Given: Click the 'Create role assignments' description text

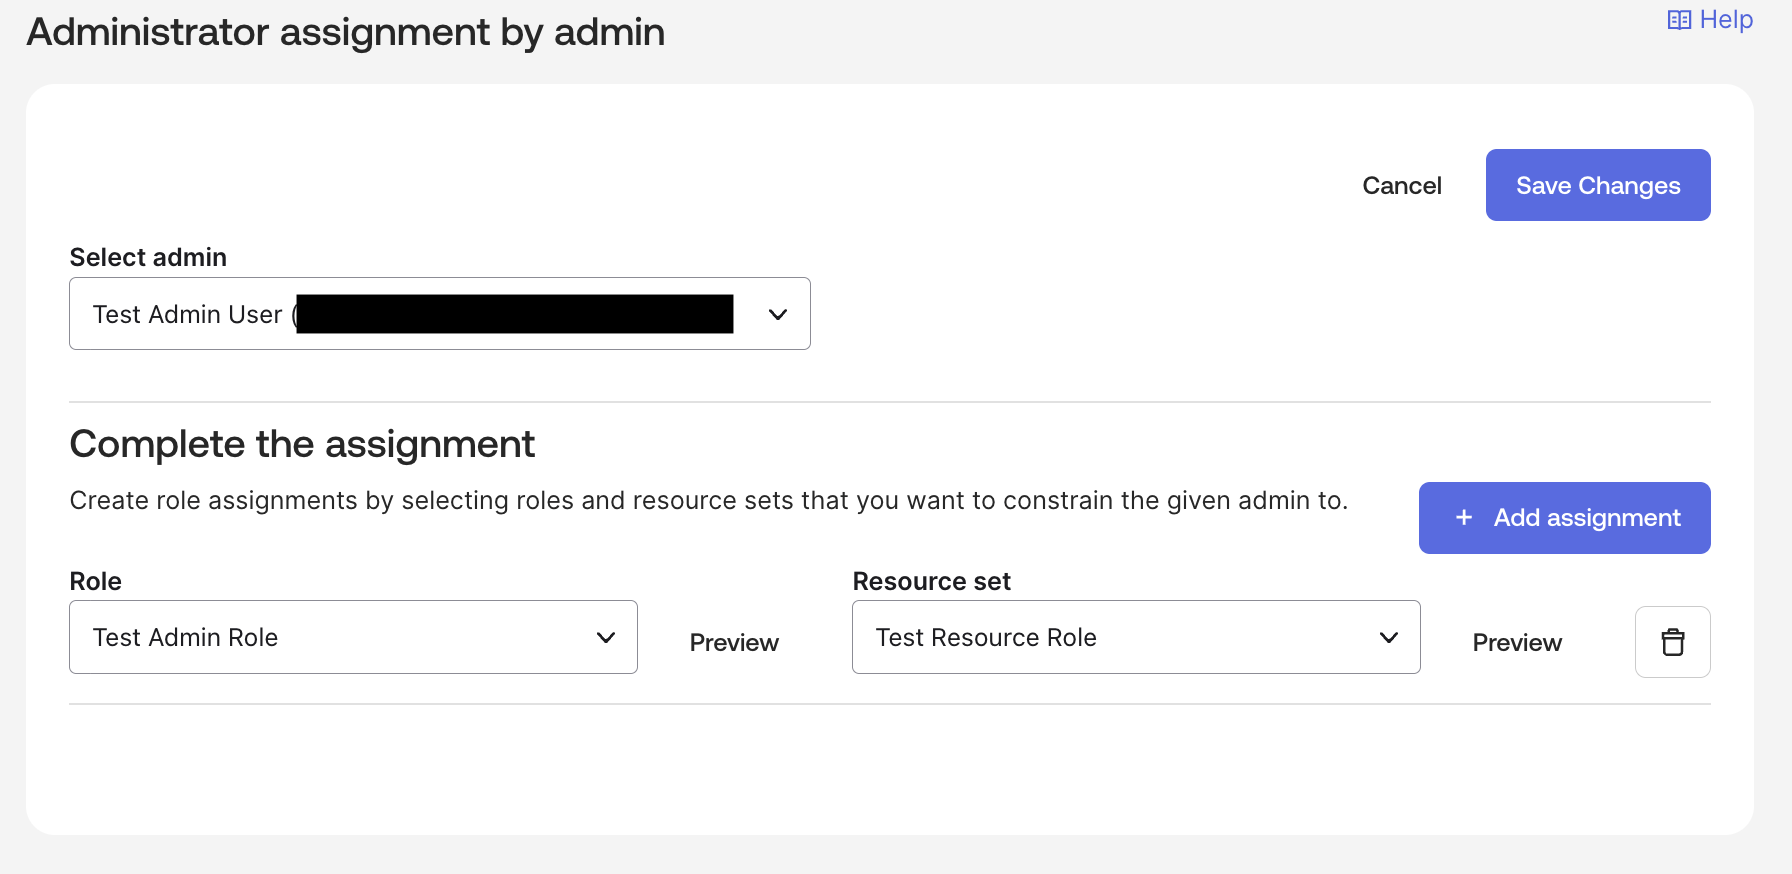Looking at the screenshot, I should coord(709,500).
